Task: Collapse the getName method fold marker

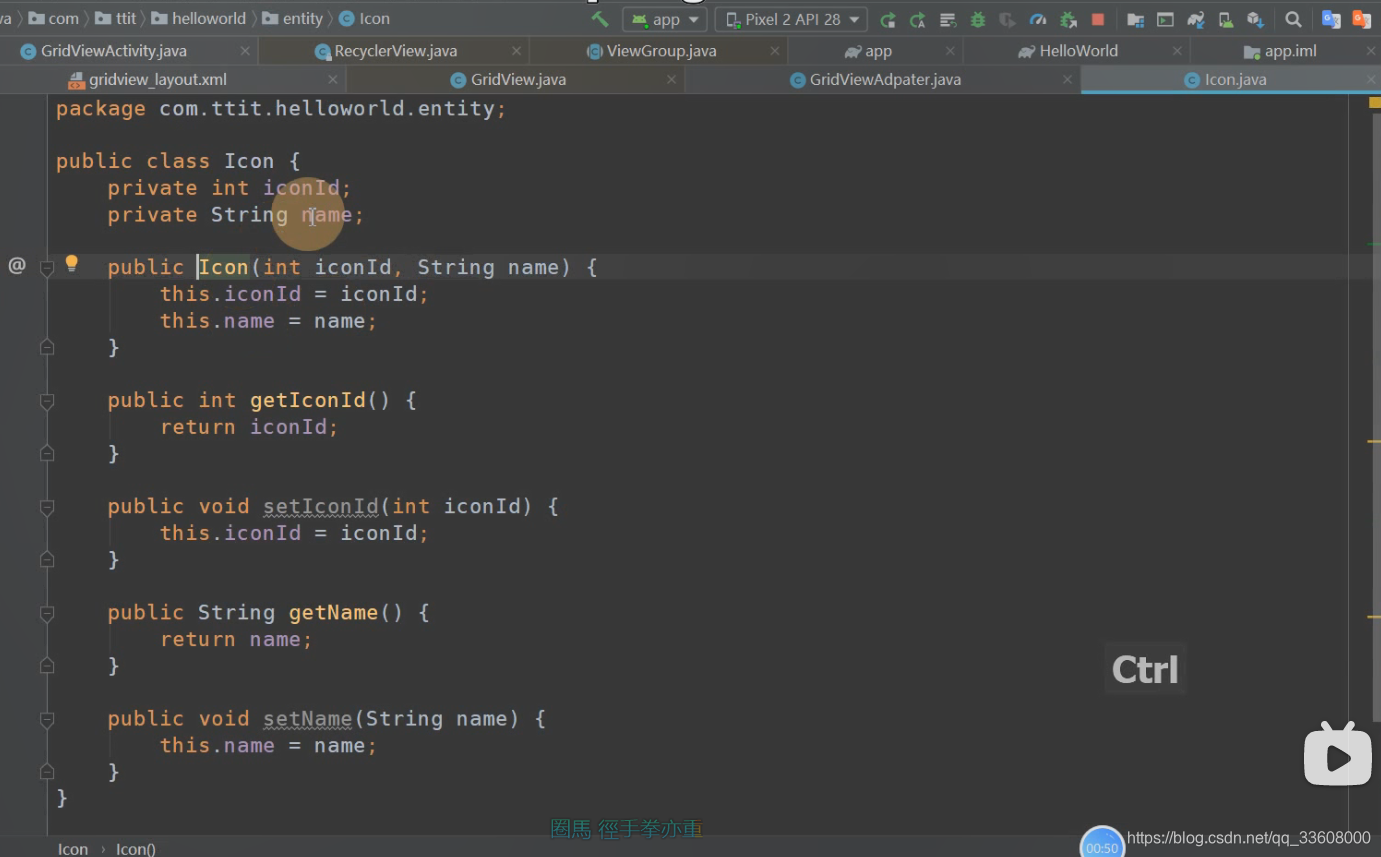Action: click(x=47, y=613)
